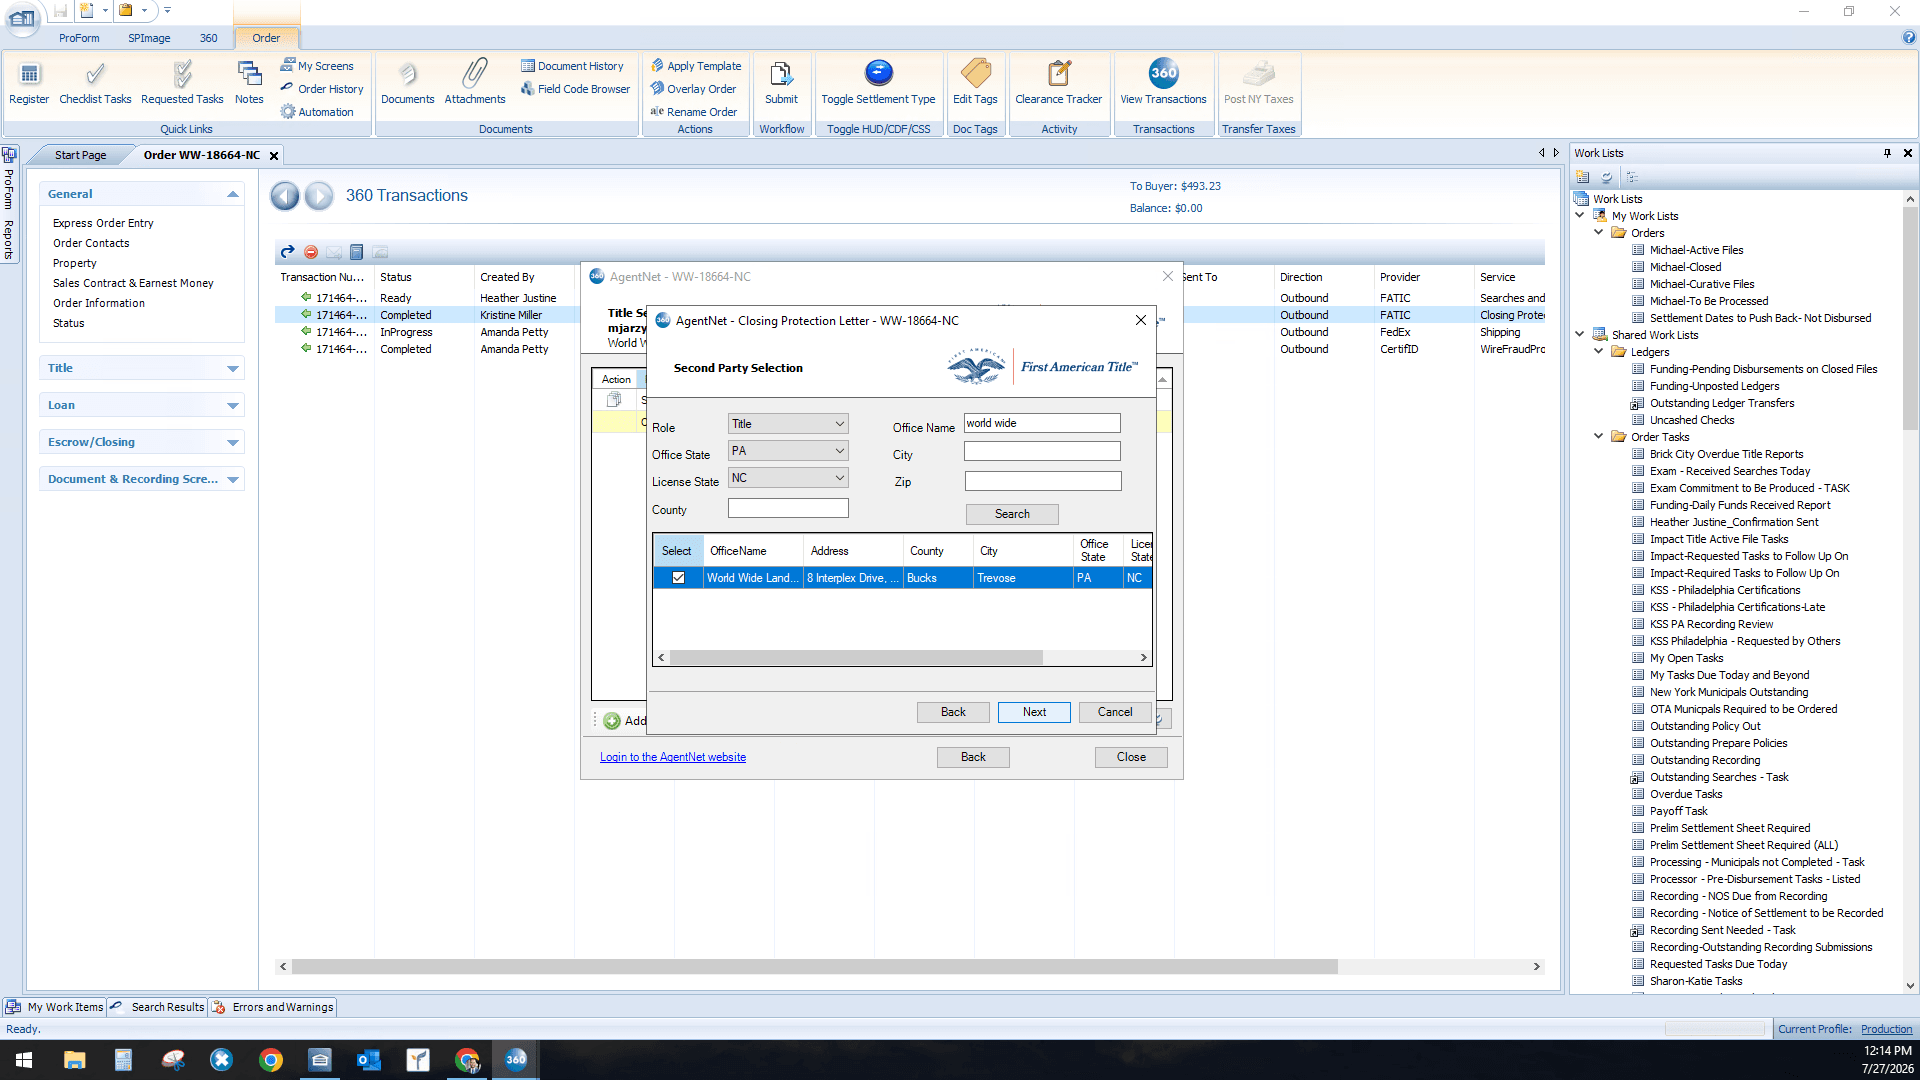The height and width of the screenshot is (1080, 1920).
Task: Open Chrome from the Windows taskbar
Action: coord(271,1060)
